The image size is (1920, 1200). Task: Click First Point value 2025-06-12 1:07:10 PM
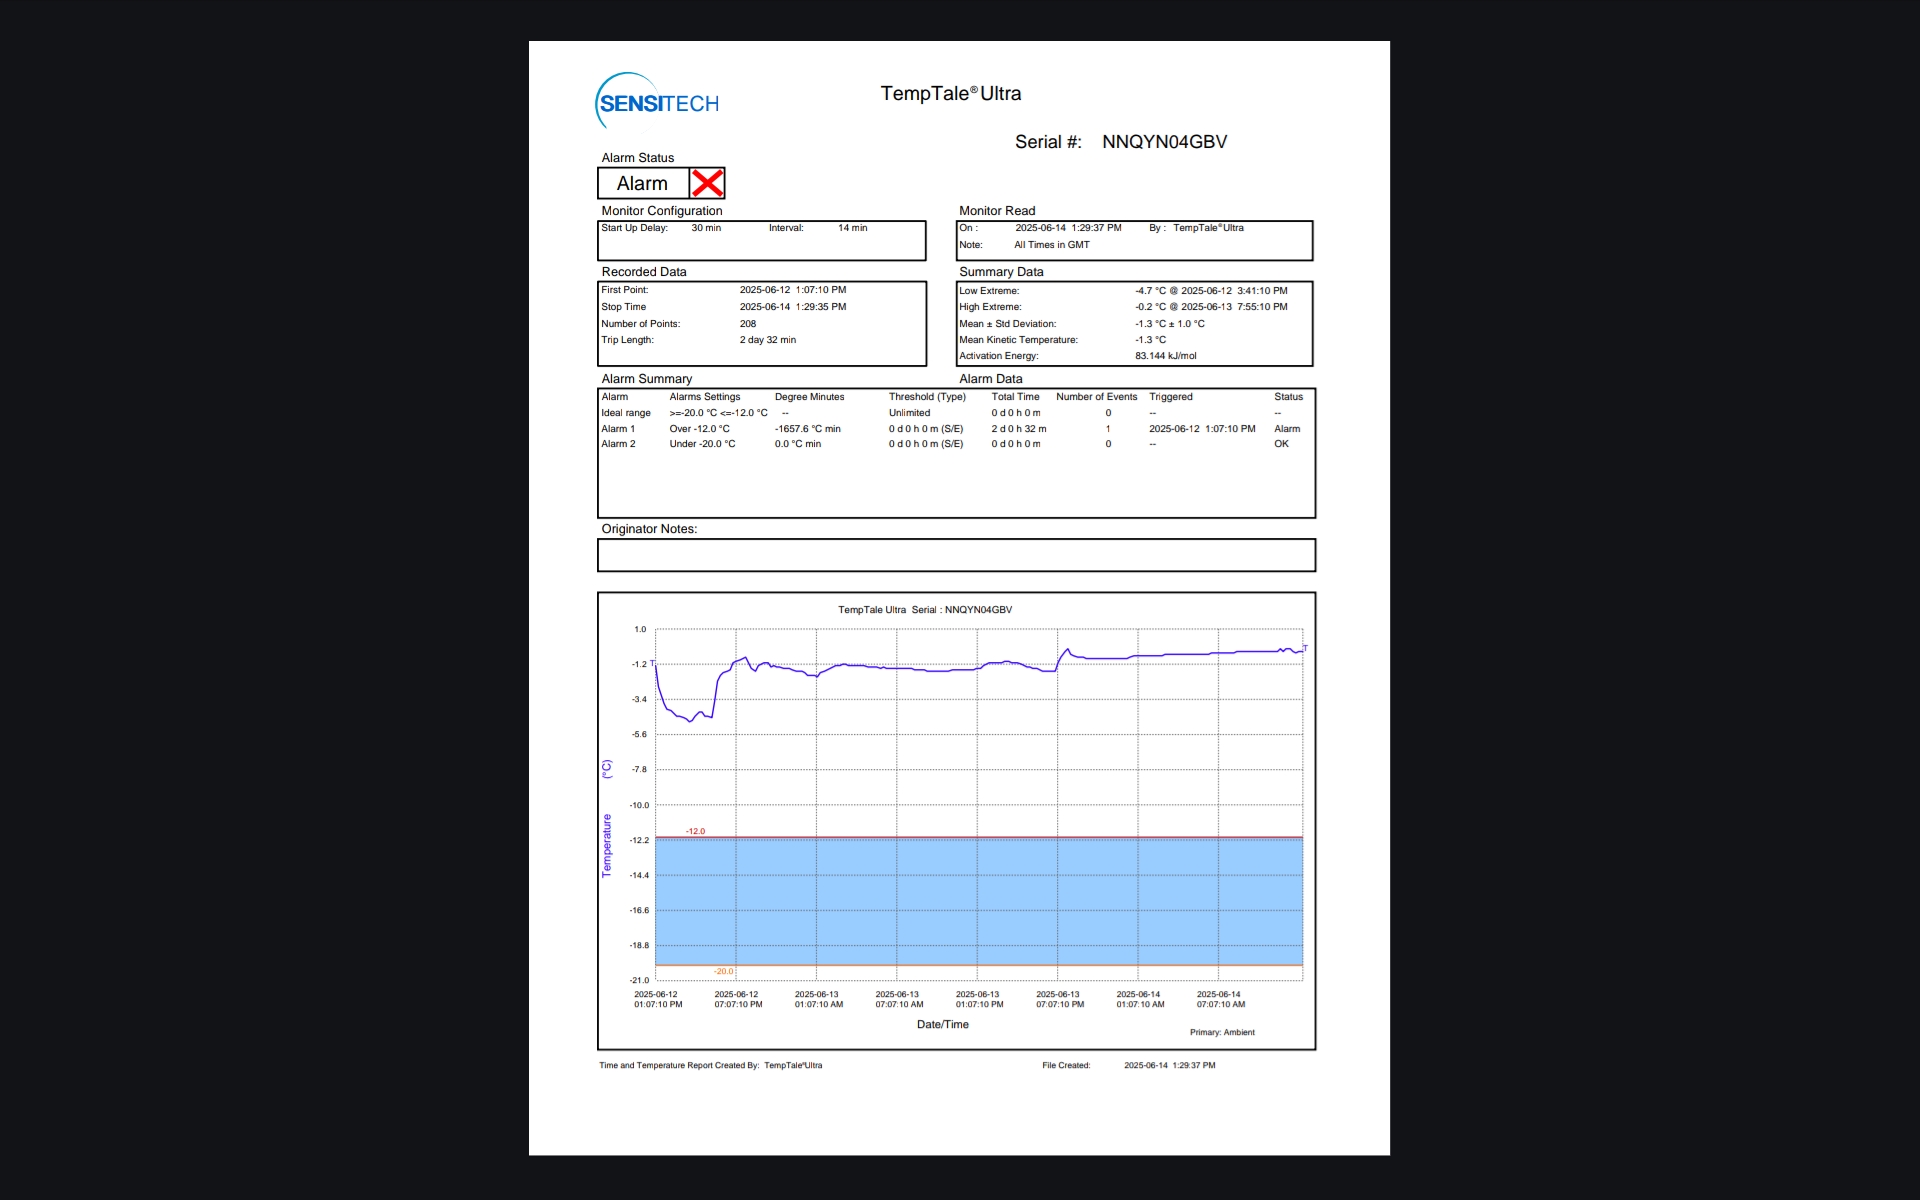click(x=793, y=290)
